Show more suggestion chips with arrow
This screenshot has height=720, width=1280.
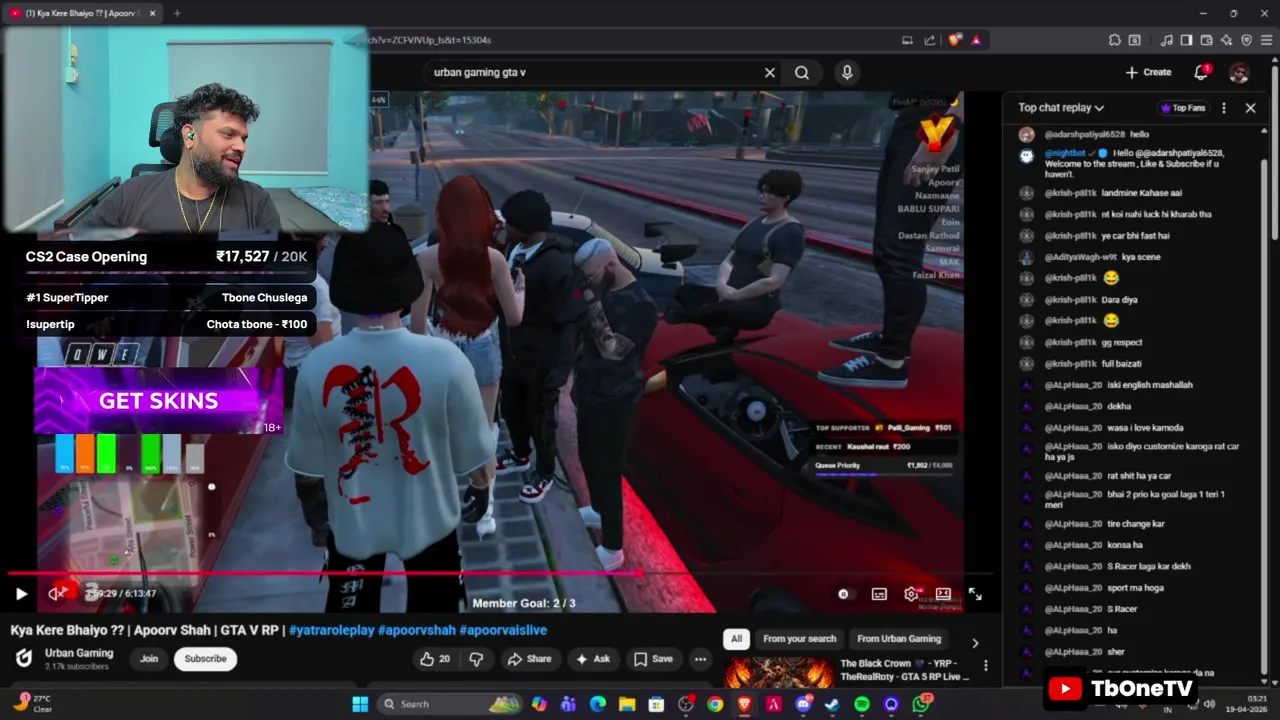click(x=975, y=643)
